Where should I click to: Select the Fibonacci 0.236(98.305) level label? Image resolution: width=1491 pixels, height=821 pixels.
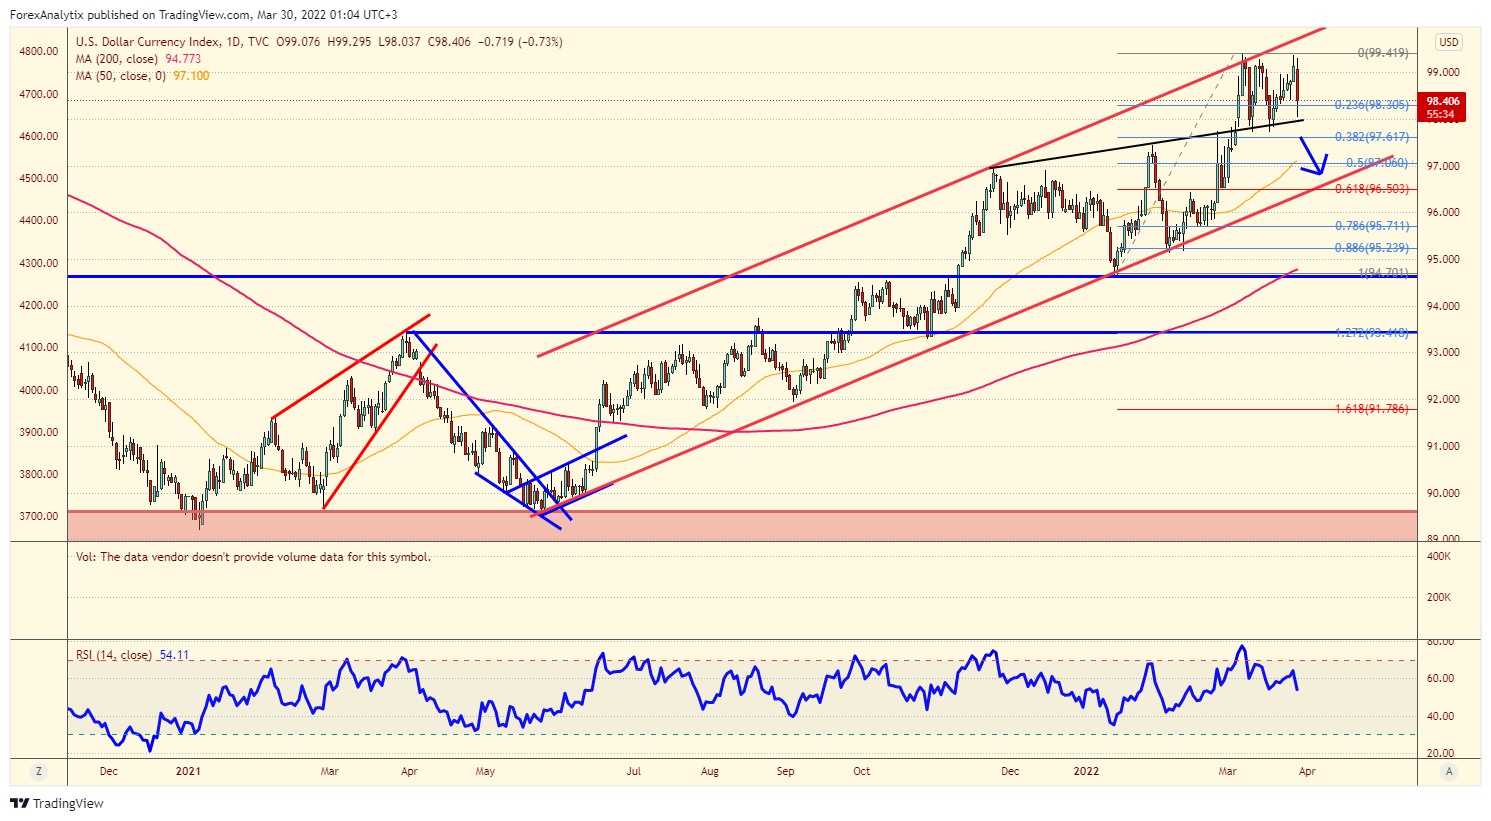(1373, 105)
